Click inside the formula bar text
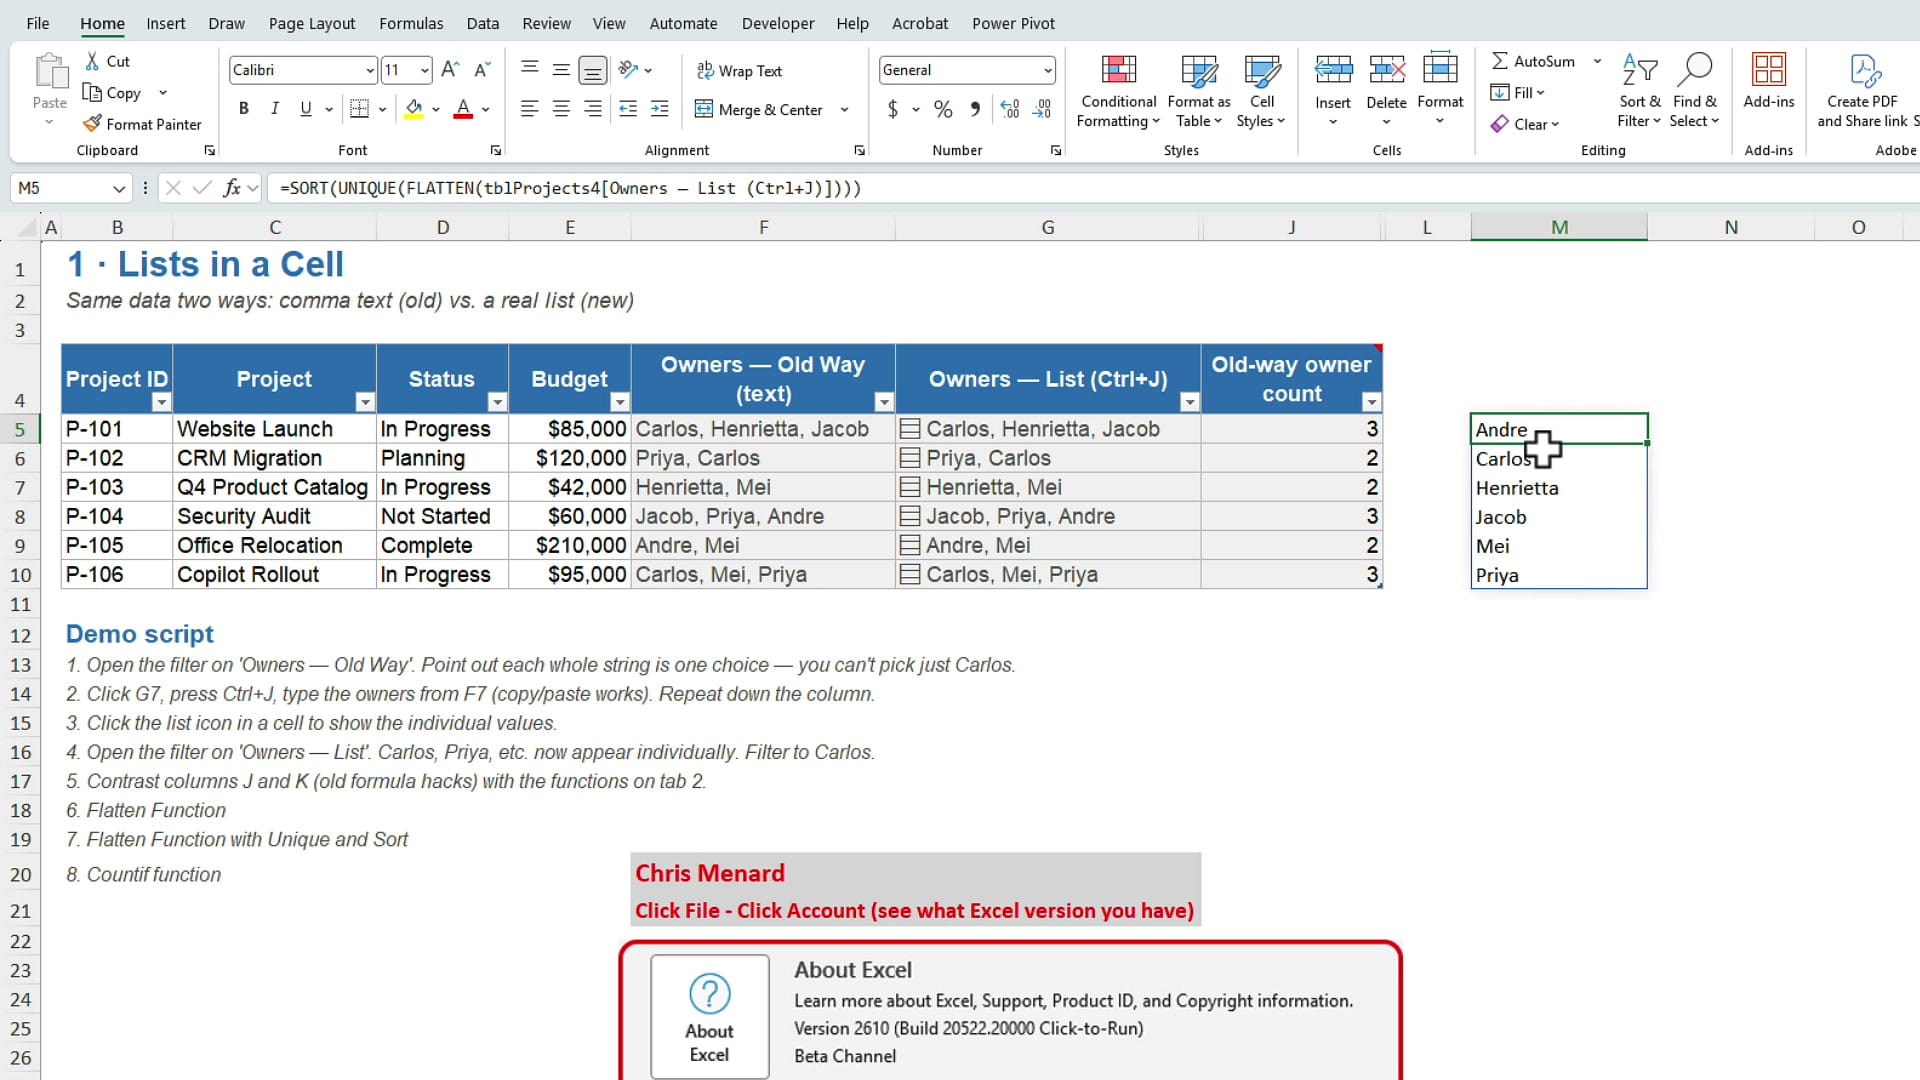Viewport: 1920px width, 1080px height. coord(570,188)
